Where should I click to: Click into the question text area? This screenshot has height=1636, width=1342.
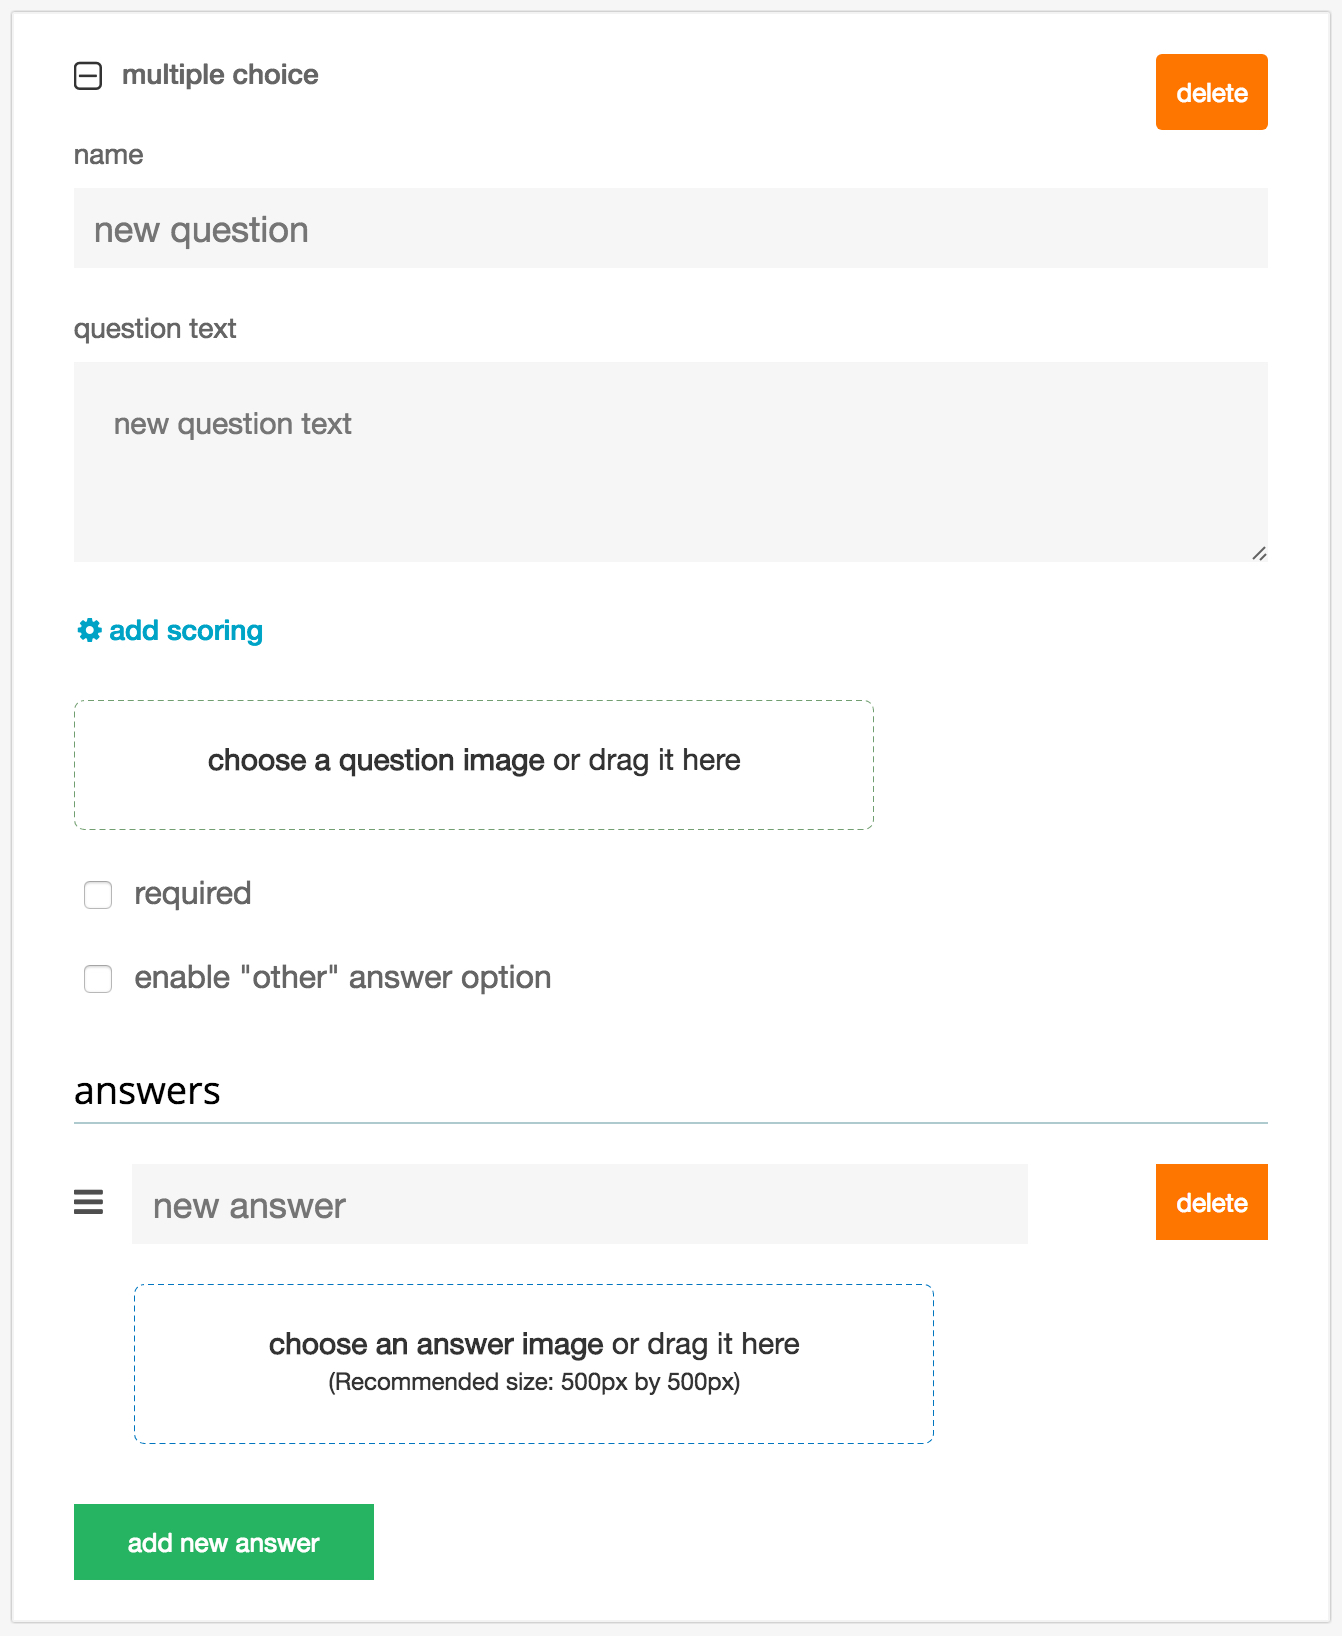[x=670, y=462]
